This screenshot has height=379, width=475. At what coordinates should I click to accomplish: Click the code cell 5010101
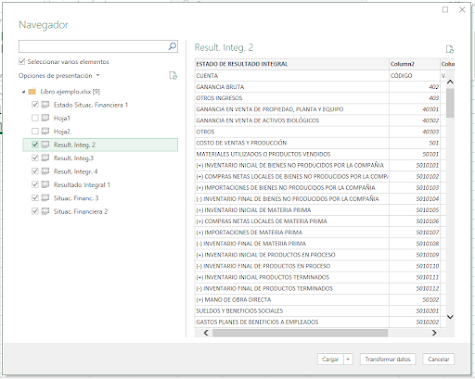tap(415, 165)
